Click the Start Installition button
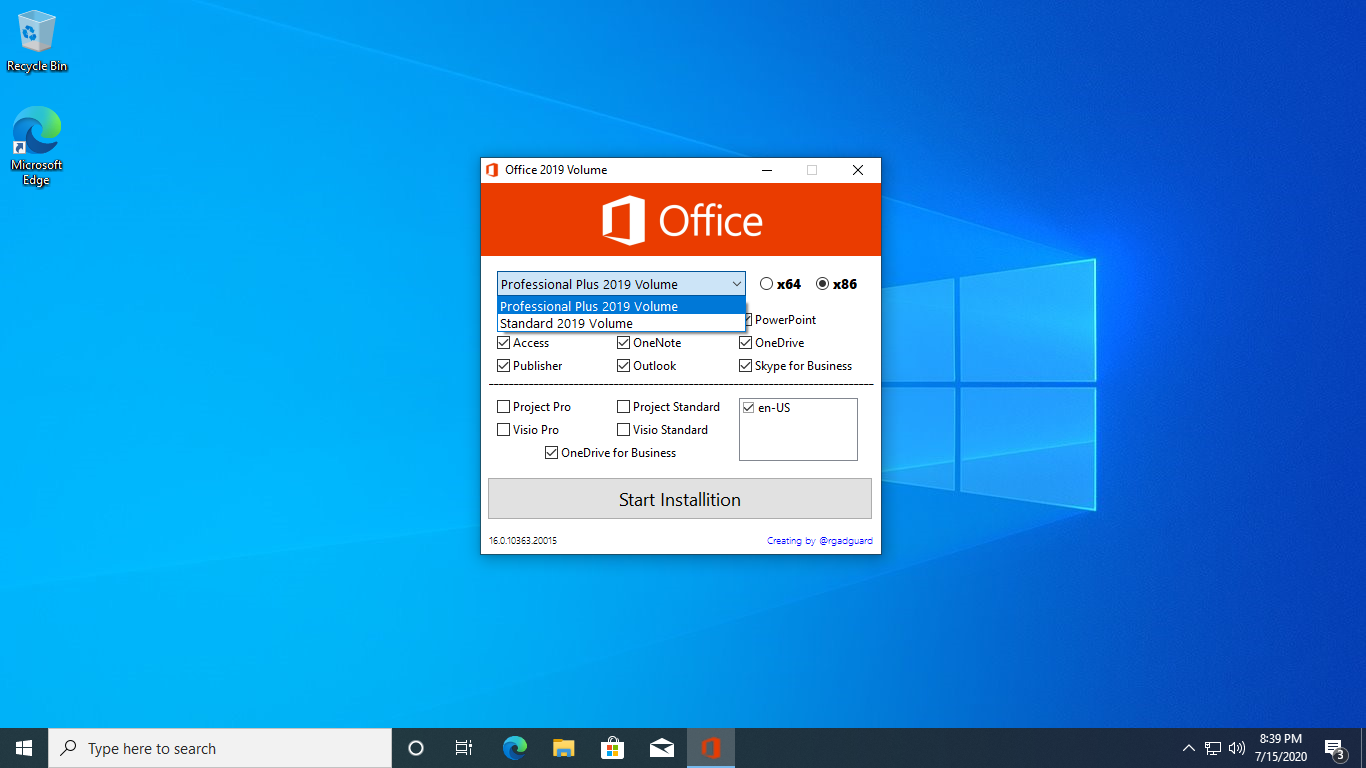 click(x=680, y=499)
